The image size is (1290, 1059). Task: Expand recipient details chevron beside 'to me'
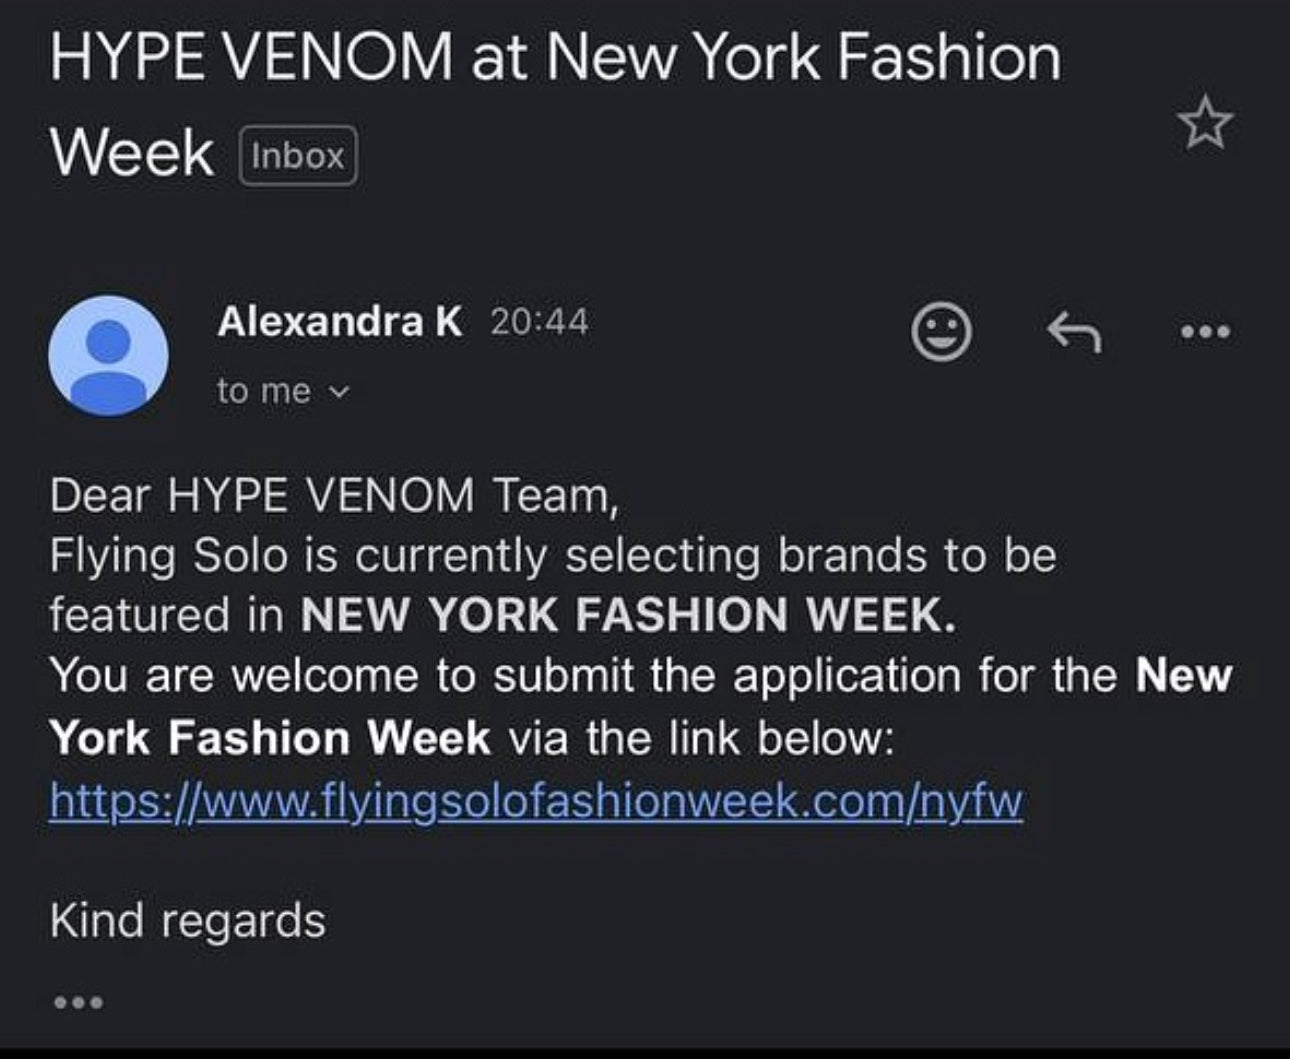tap(340, 392)
